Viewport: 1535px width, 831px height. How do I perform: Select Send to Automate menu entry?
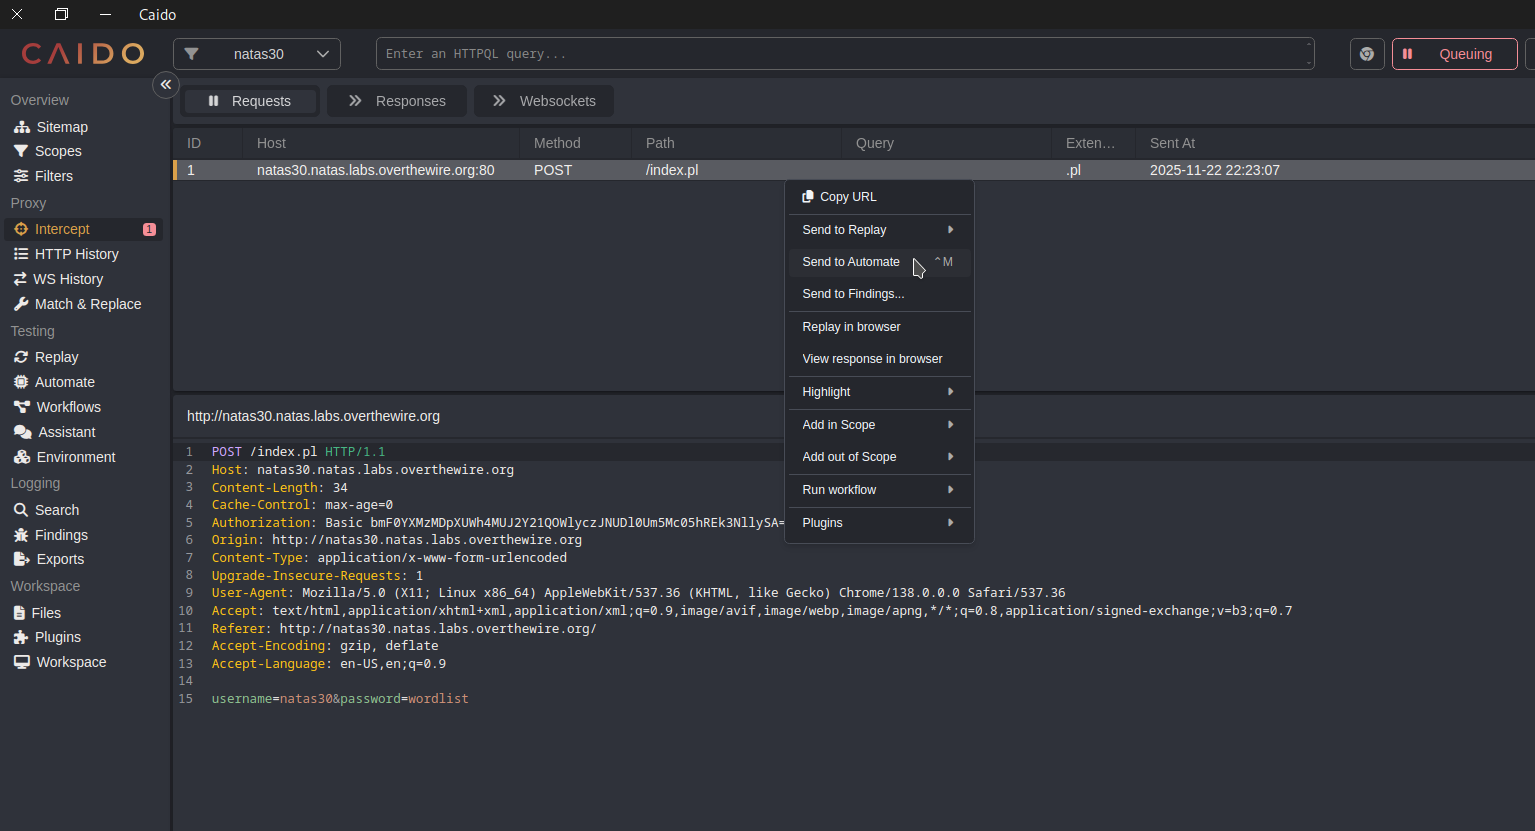pos(851,262)
